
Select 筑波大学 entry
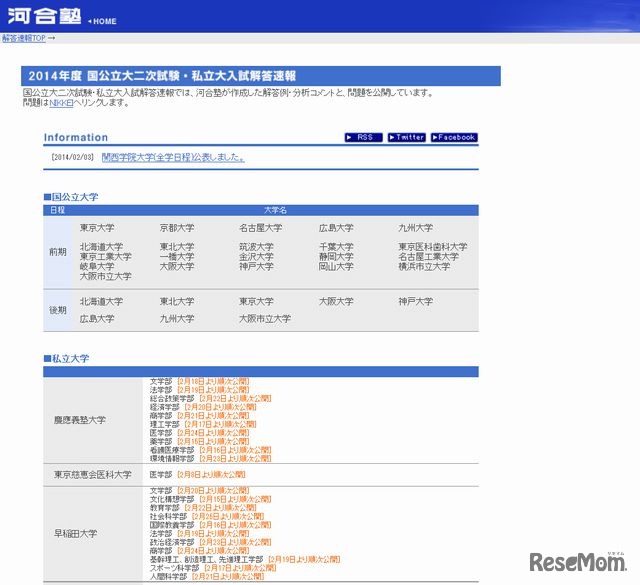256,247
